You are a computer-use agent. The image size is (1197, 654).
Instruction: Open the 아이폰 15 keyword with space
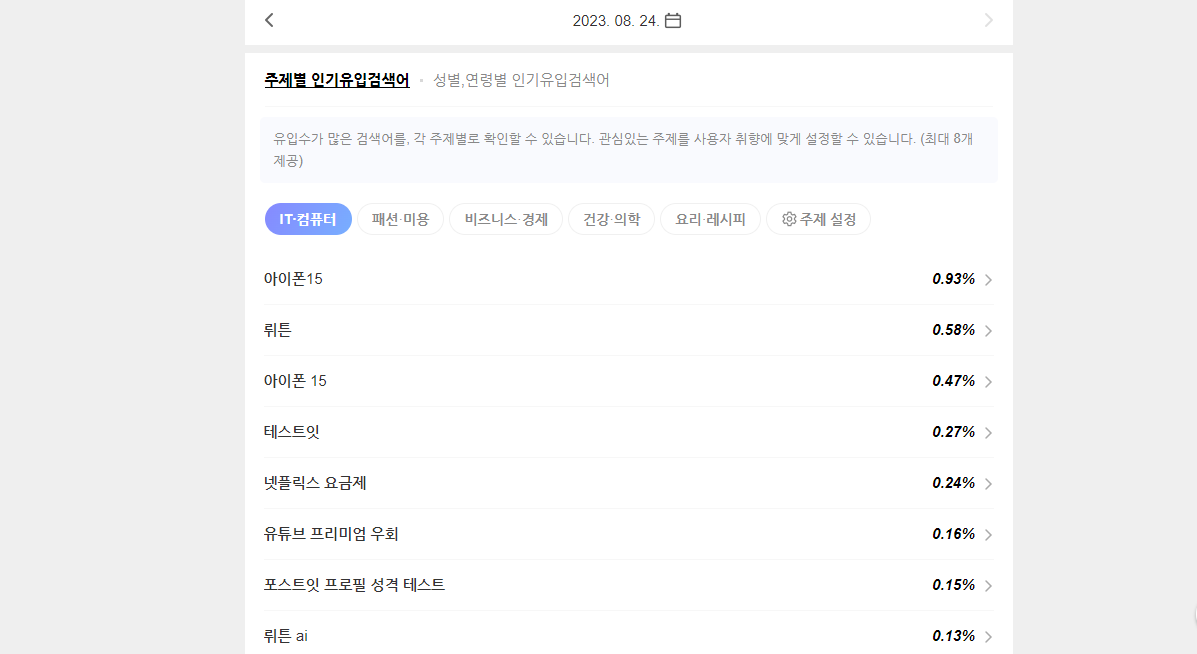(628, 382)
